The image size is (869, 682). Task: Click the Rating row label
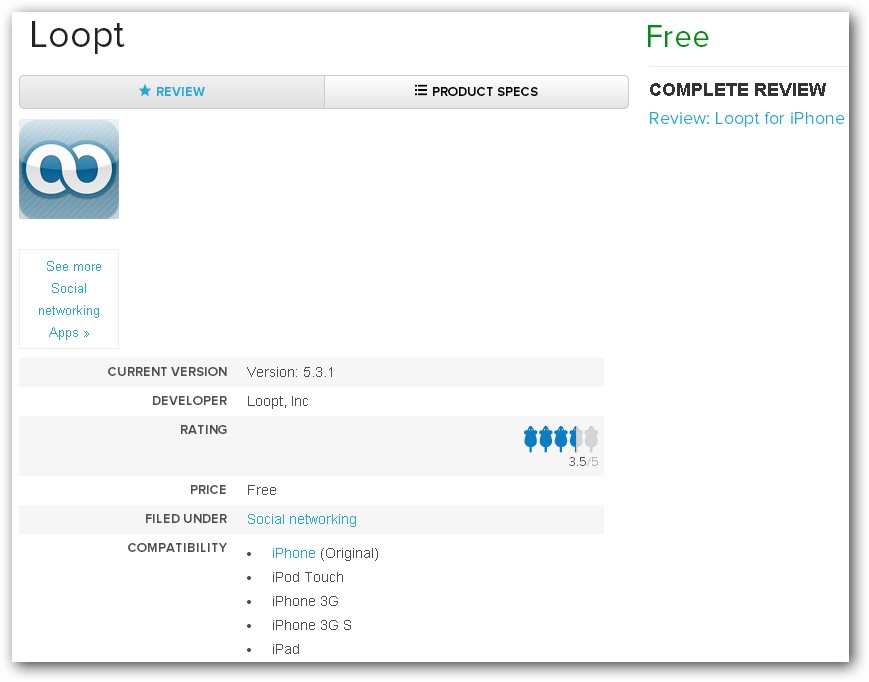[203, 429]
